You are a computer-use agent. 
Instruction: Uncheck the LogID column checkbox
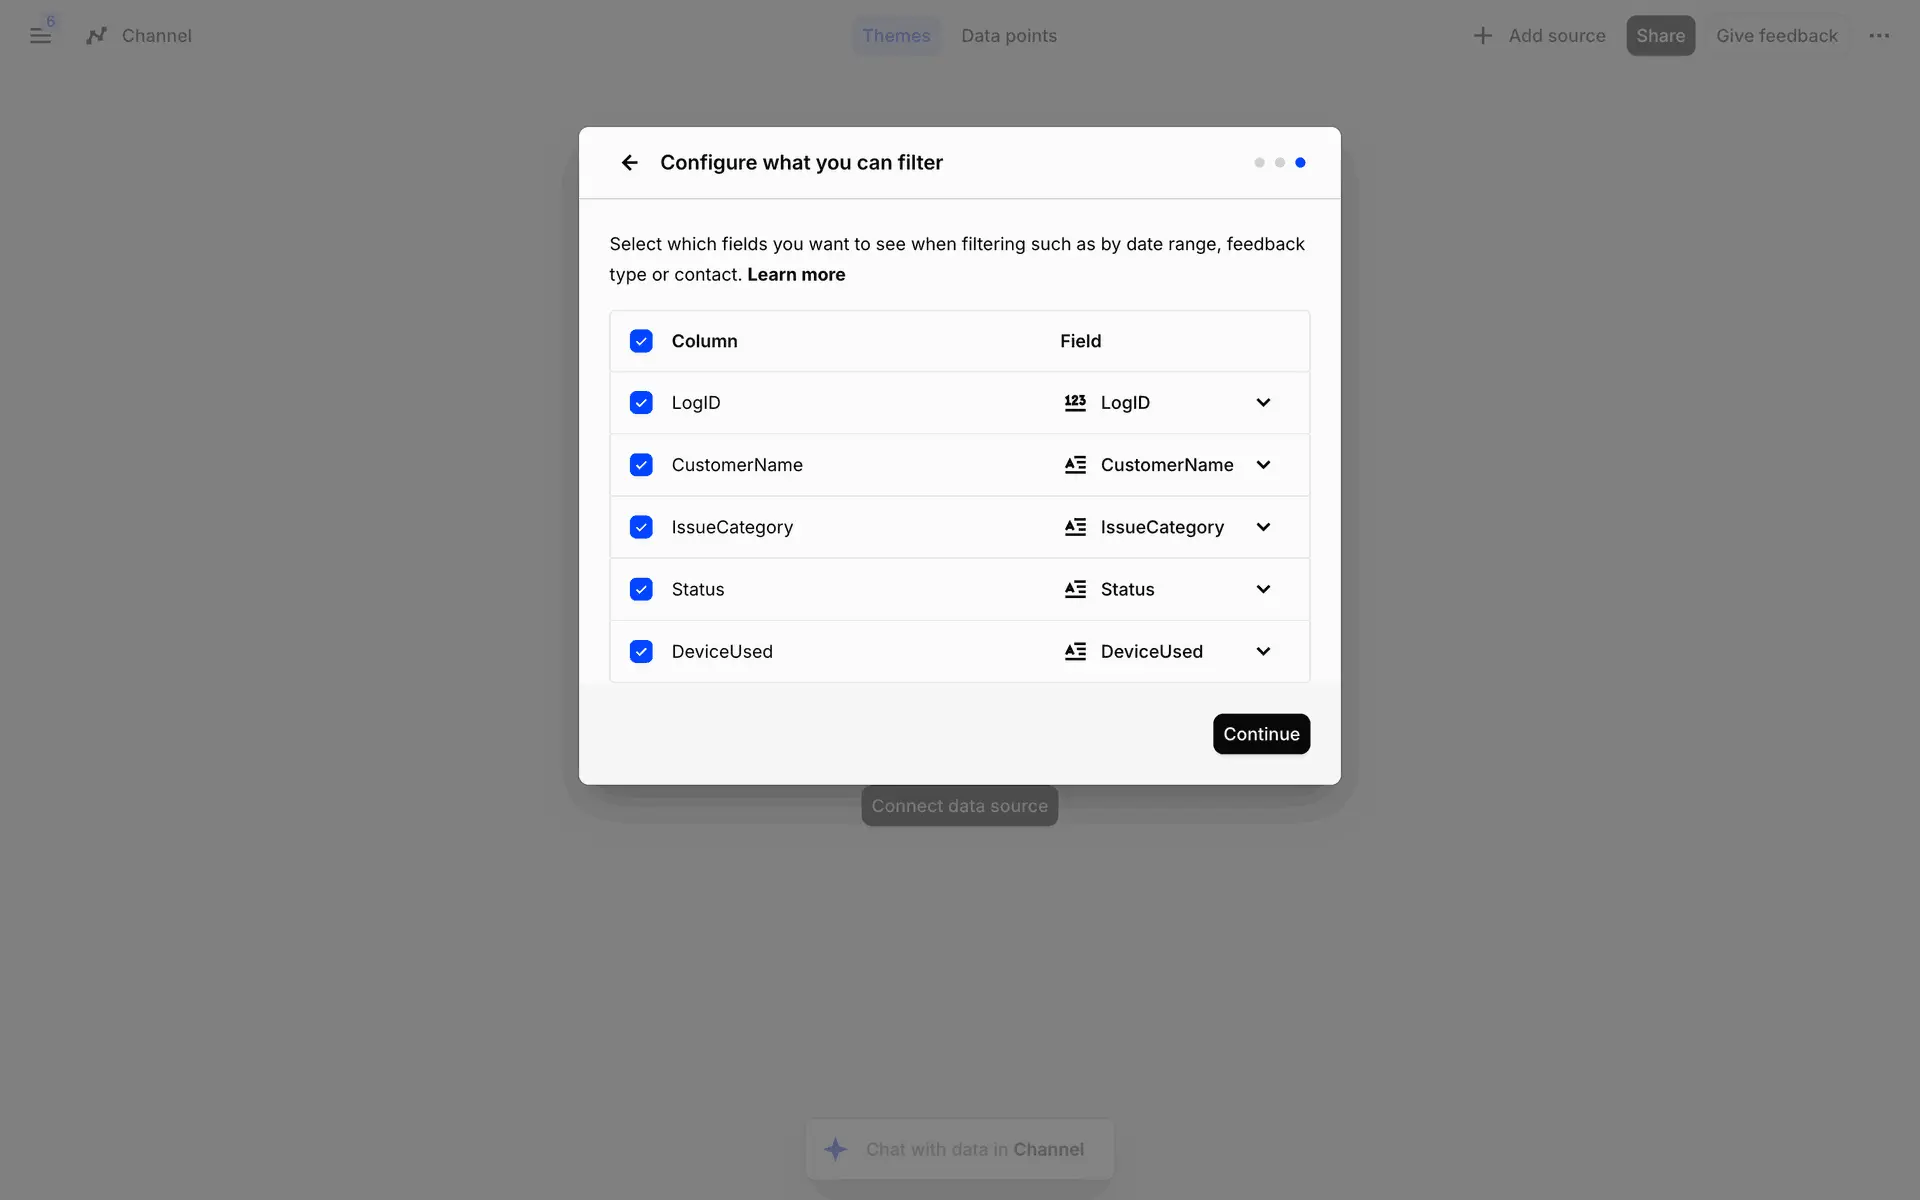(x=641, y=403)
